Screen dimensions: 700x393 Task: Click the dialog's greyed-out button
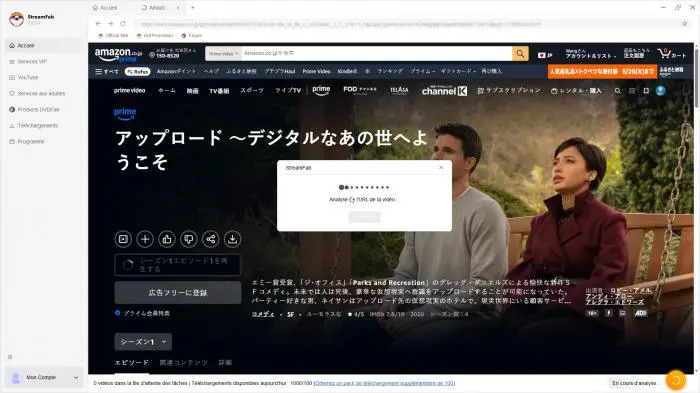click(364, 217)
